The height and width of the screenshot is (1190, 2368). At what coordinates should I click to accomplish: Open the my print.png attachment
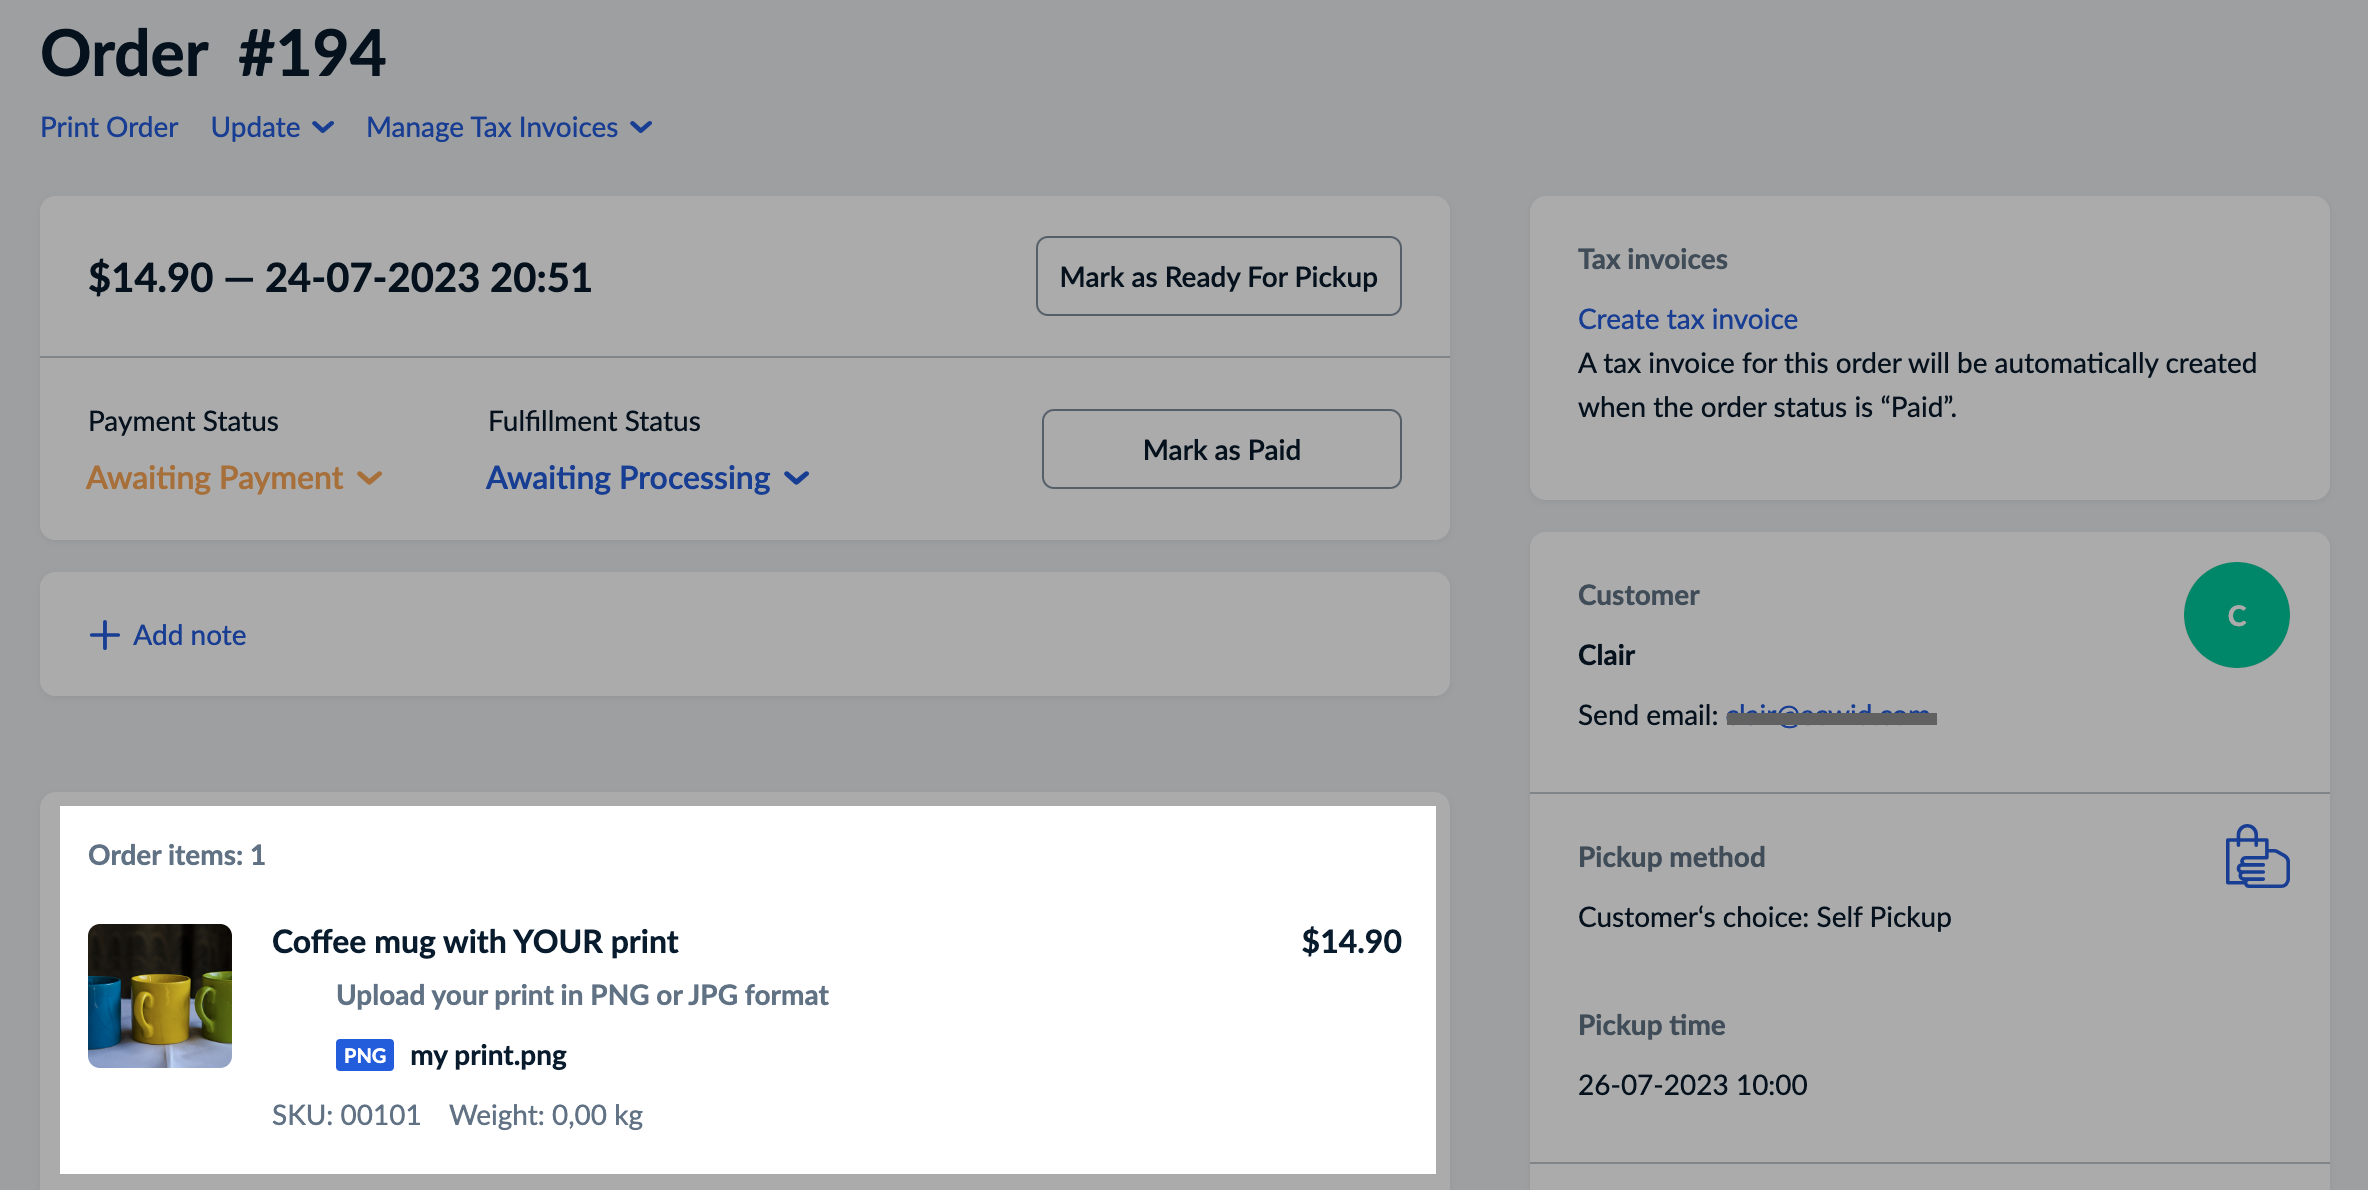point(488,1055)
